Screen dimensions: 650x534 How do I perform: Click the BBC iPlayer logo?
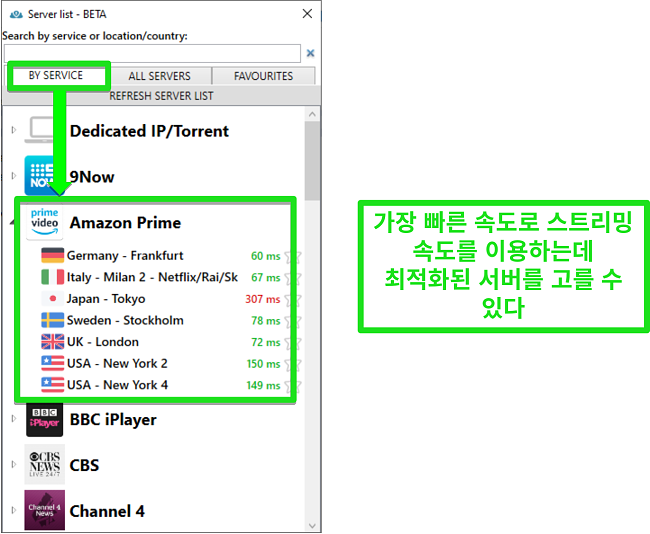tap(44, 420)
